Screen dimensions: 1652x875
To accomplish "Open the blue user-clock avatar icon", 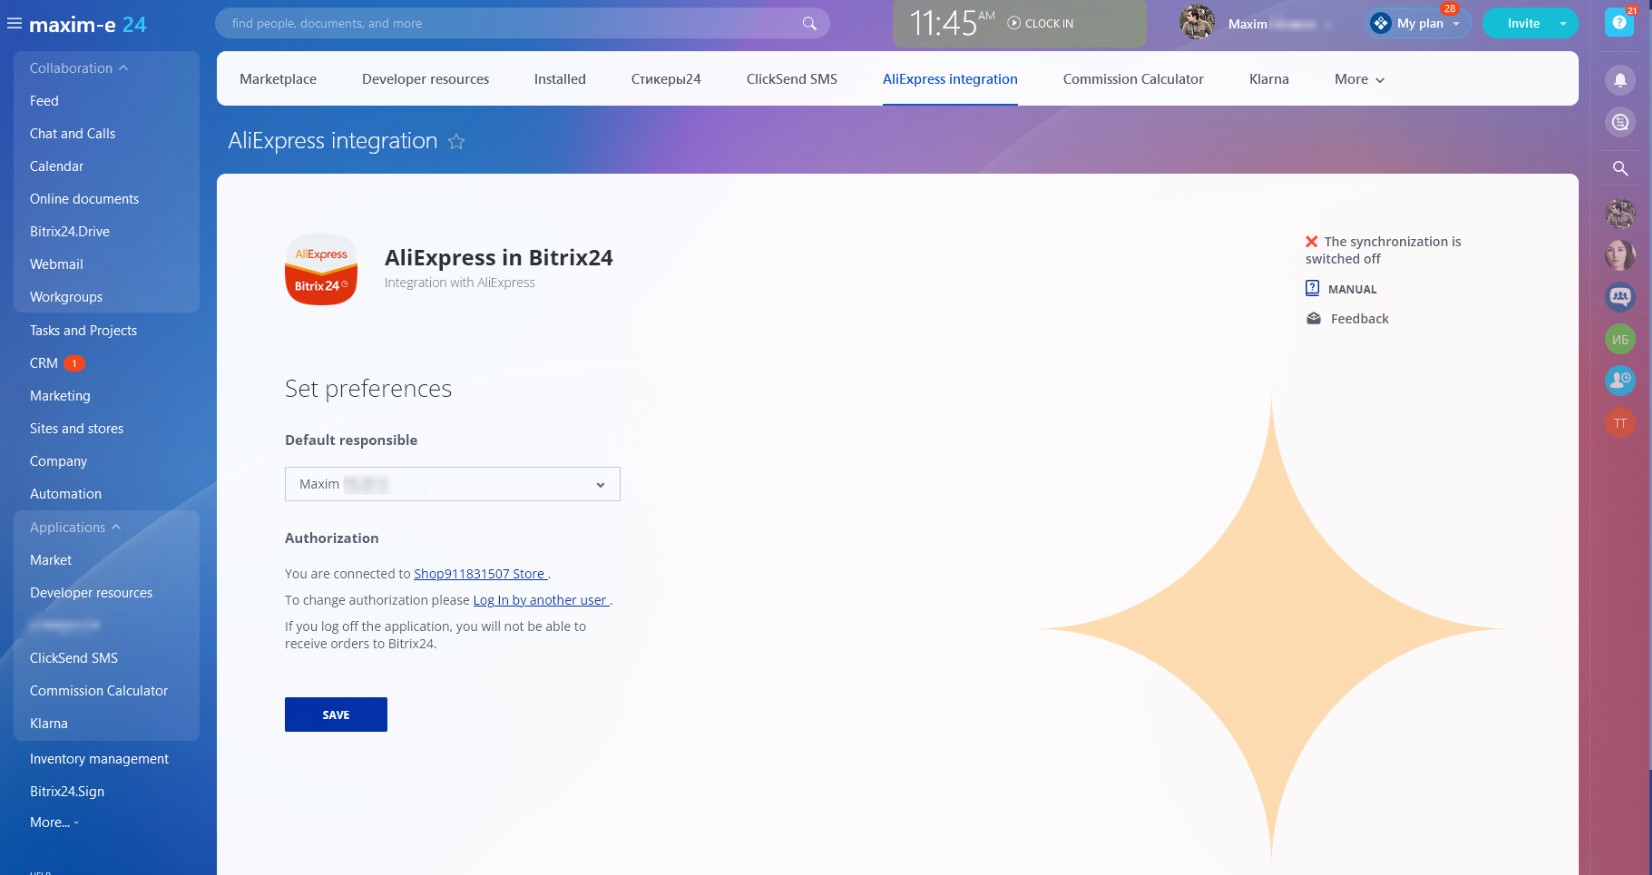I will coord(1620,380).
